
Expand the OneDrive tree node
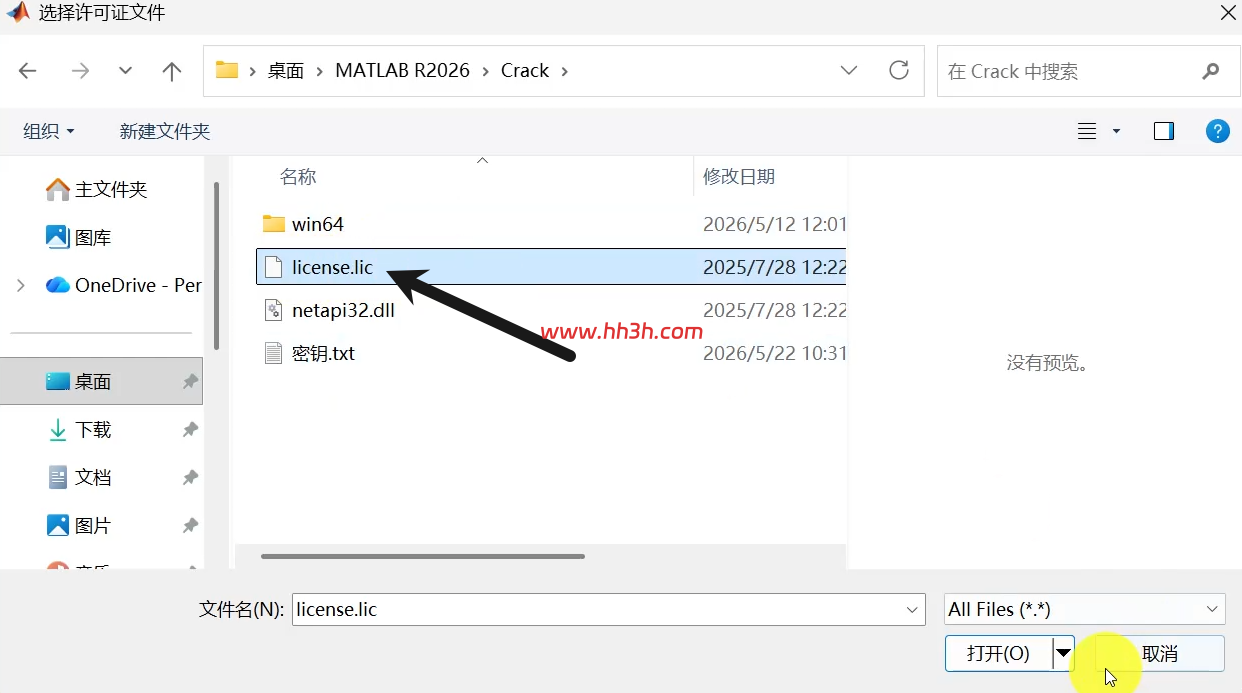[21, 285]
